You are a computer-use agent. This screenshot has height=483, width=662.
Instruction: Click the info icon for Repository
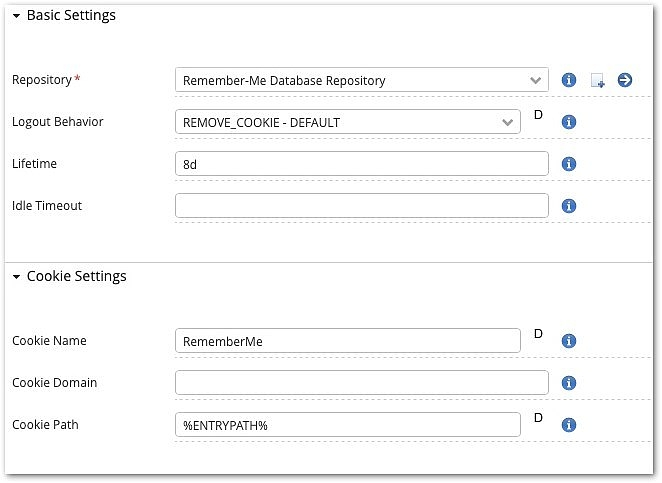(x=569, y=80)
